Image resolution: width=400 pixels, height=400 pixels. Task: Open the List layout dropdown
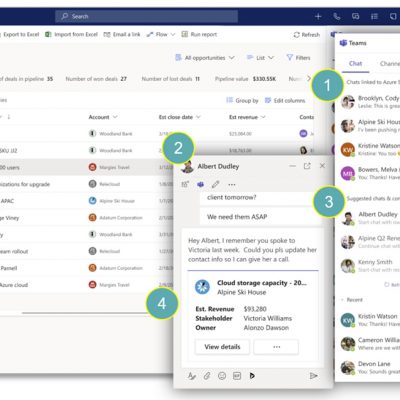[x=260, y=58]
